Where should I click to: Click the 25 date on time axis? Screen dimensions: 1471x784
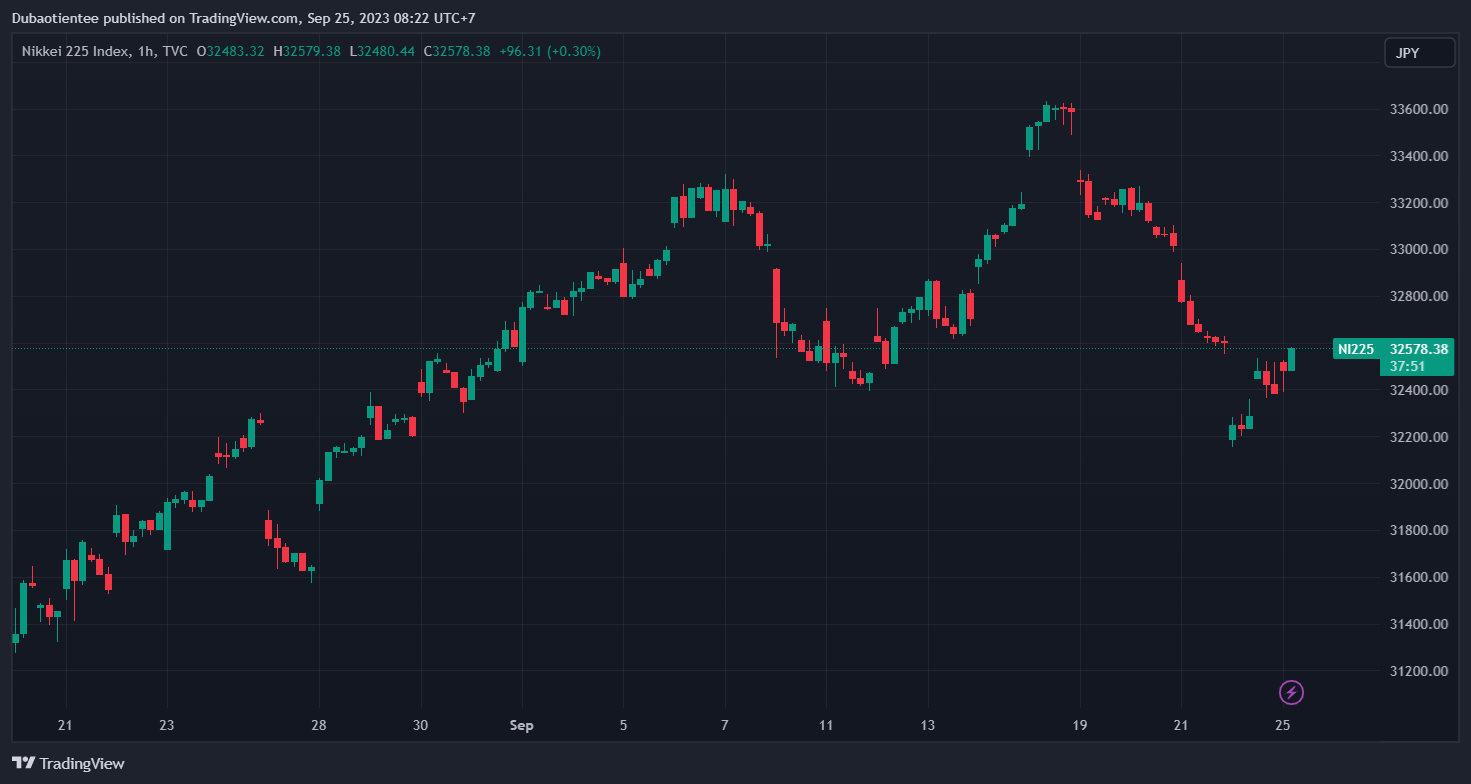point(1283,725)
